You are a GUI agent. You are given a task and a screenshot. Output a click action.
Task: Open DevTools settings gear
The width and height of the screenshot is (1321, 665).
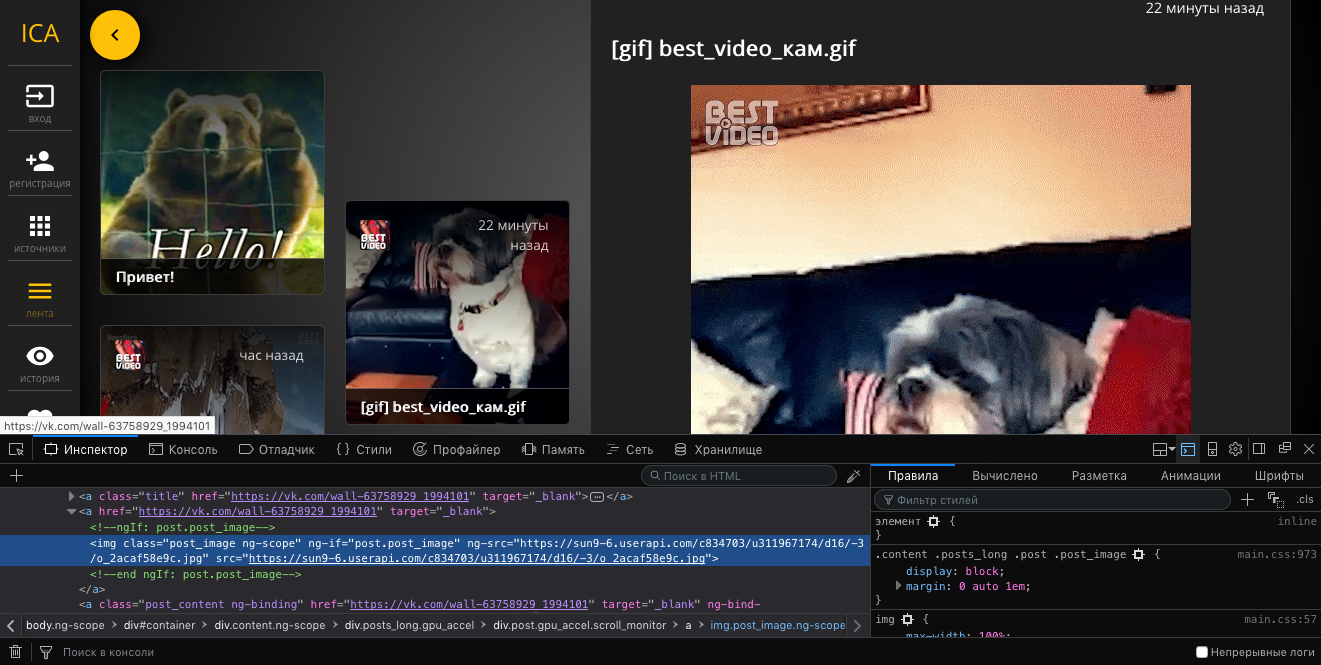click(1235, 449)
